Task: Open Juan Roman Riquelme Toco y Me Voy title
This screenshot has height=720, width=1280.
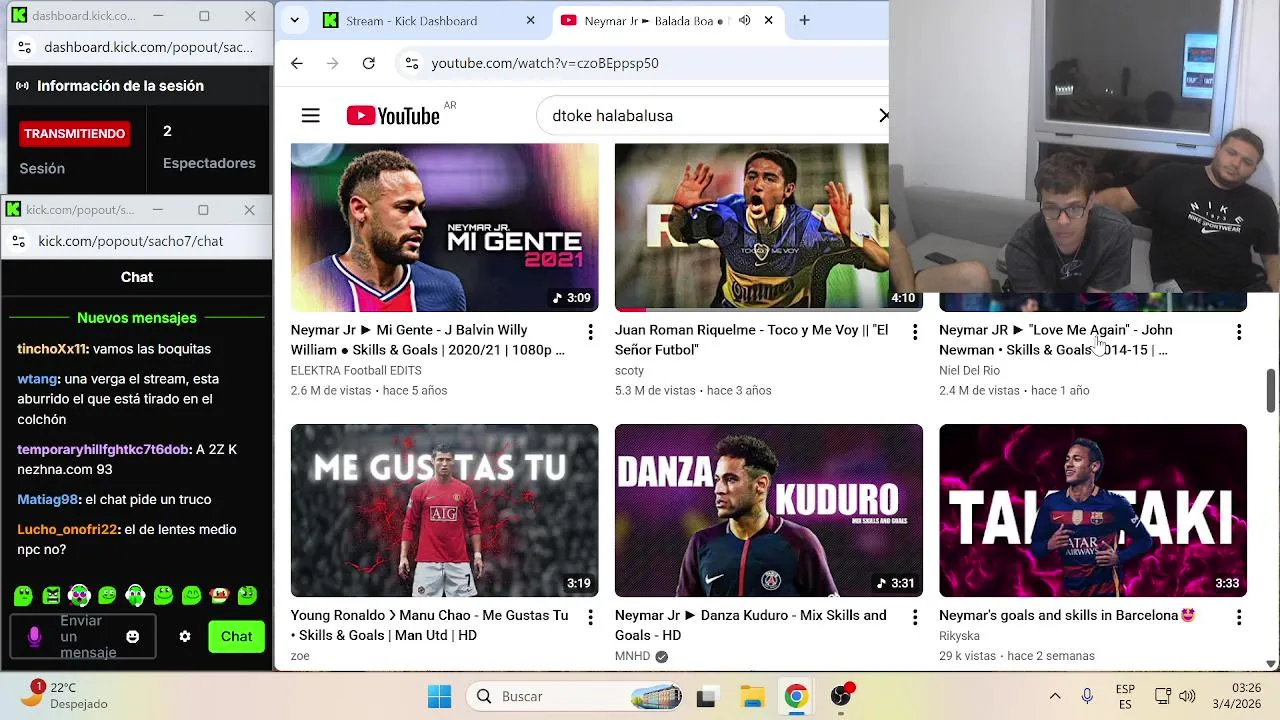Action: (751, 340)
